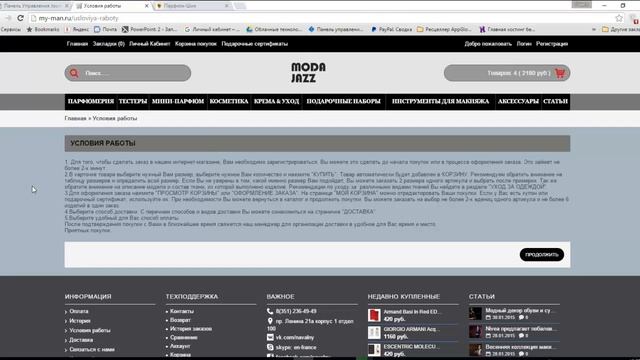Open the Модный декор обуви article thumbnail
This screenshot has height=360, width=640.
click(475, 313)
